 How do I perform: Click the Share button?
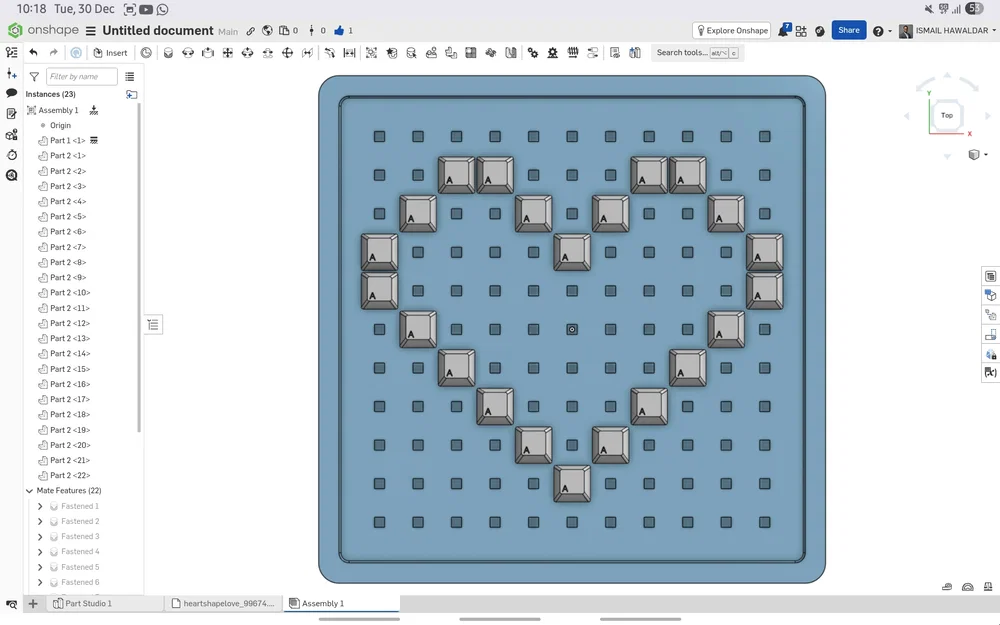click(x=848, y=30)
